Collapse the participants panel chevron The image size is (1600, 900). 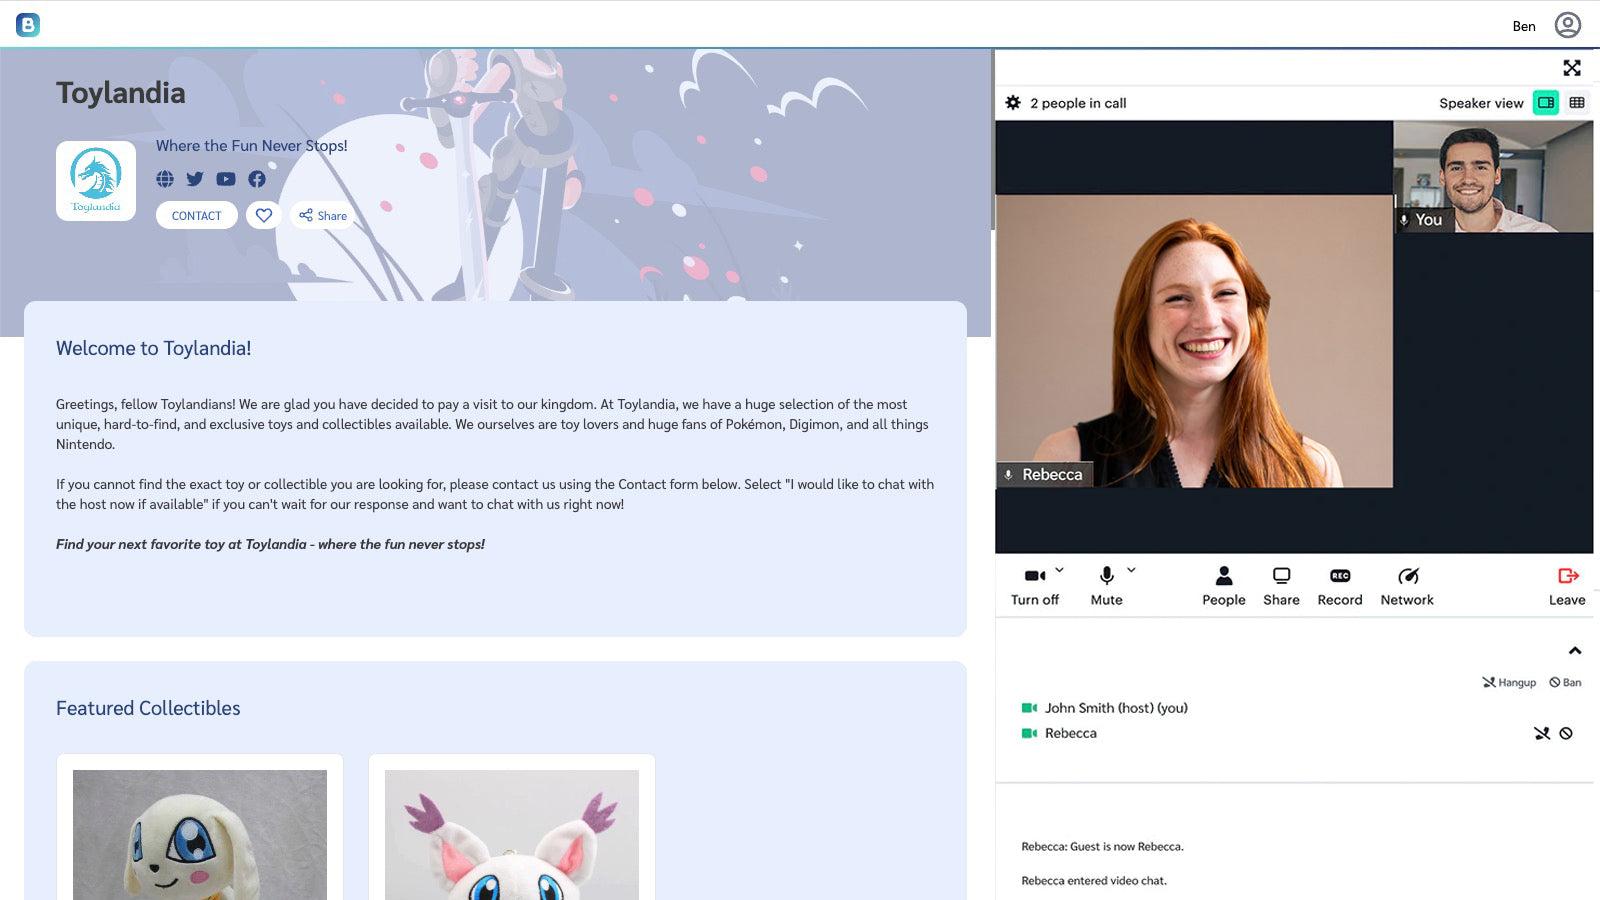click(x=1575, y=651)
